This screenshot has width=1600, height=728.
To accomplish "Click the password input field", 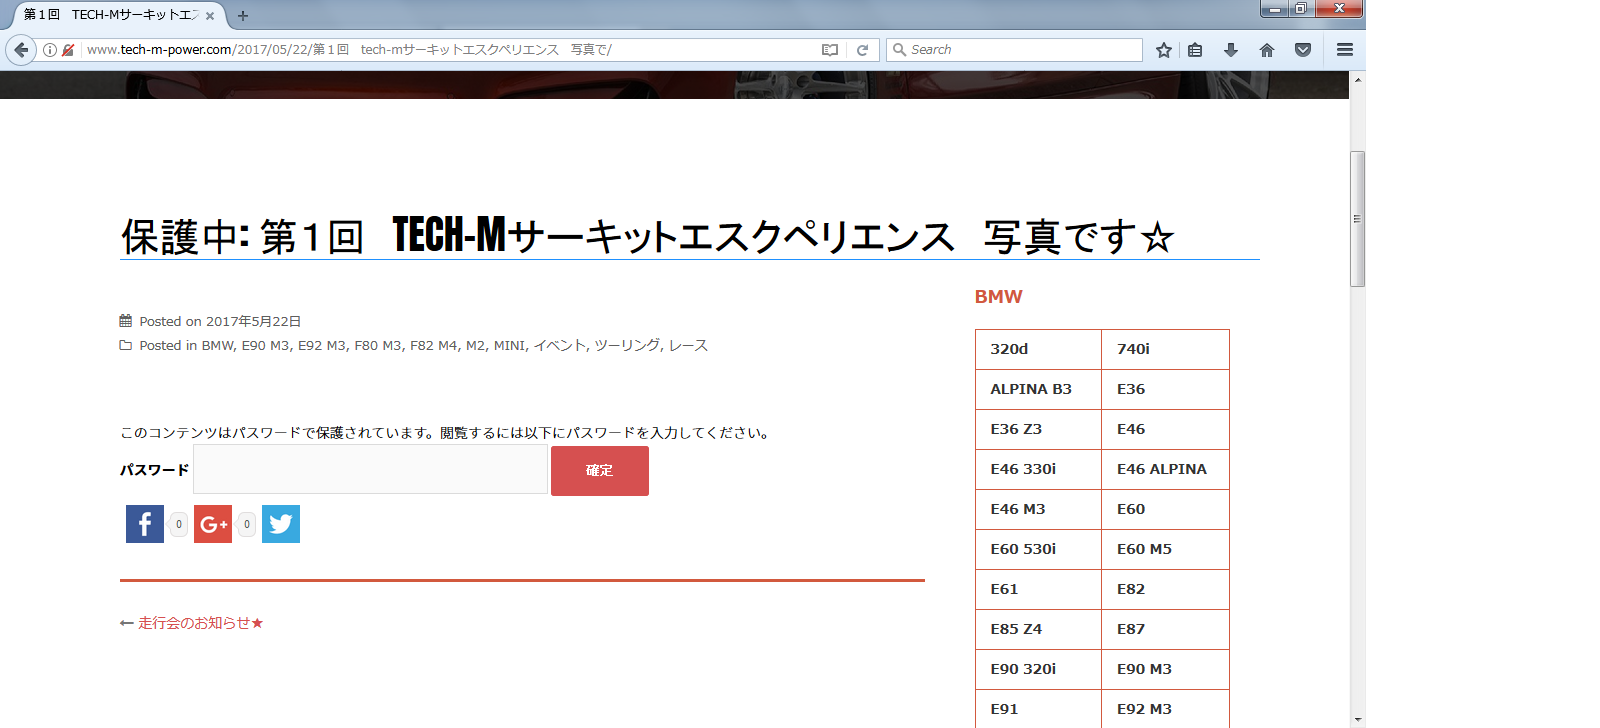I will [370, 469].
